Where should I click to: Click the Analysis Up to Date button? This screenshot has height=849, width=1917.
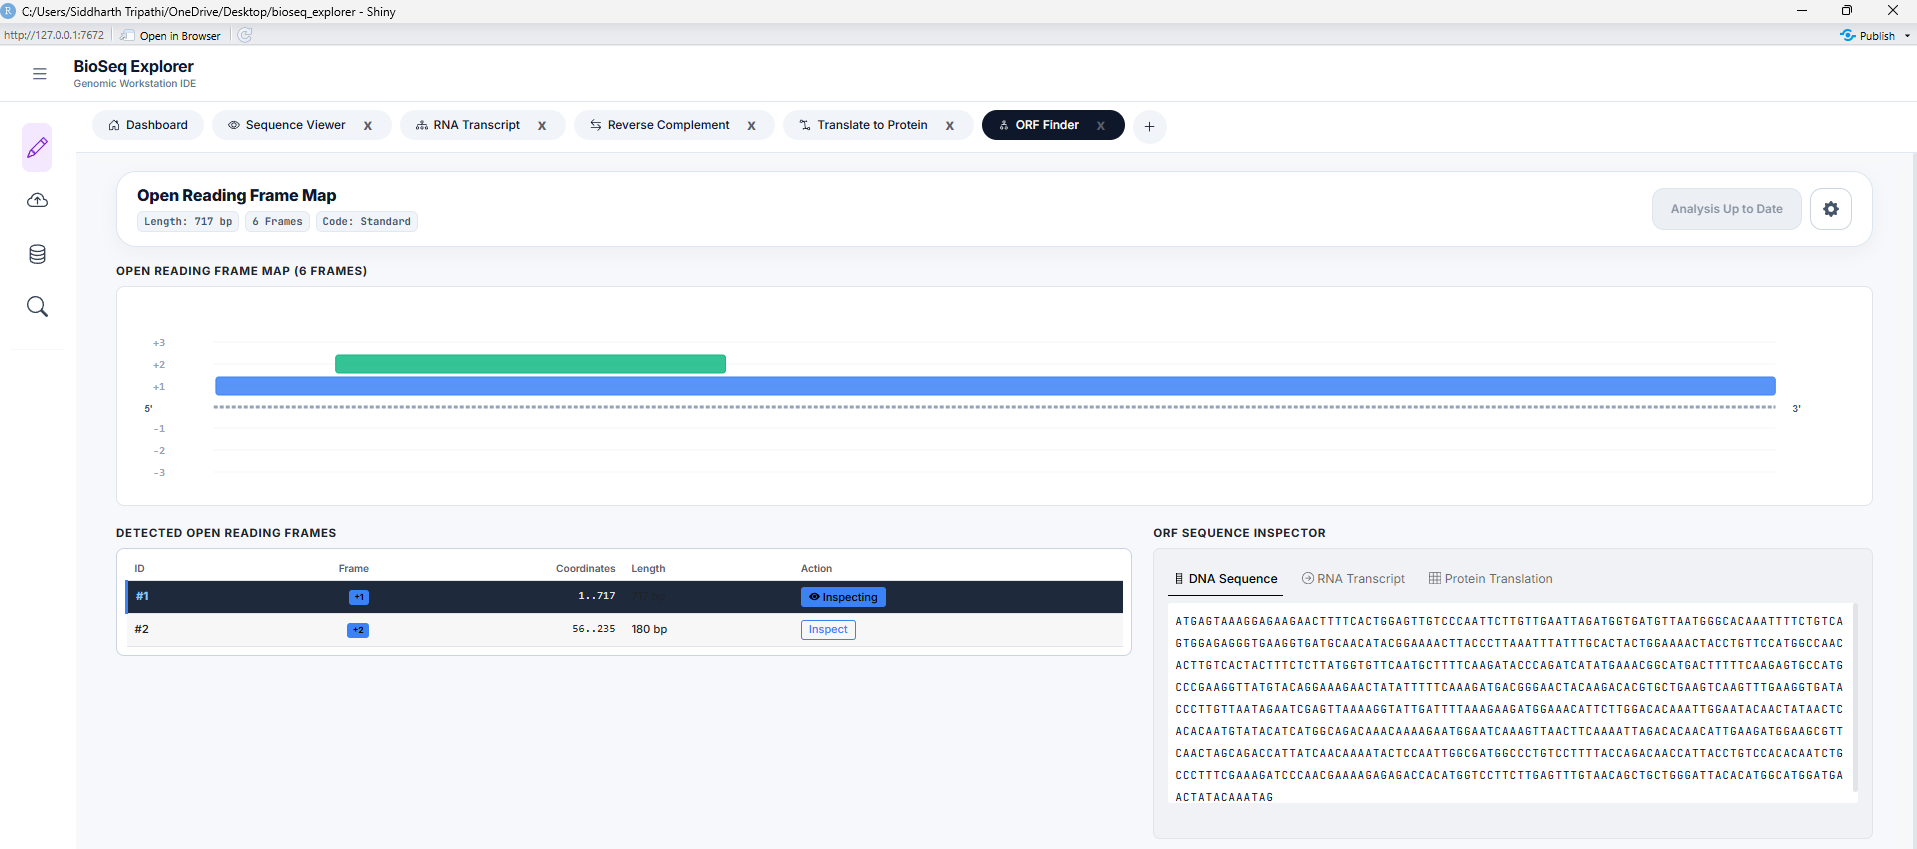1726,209
